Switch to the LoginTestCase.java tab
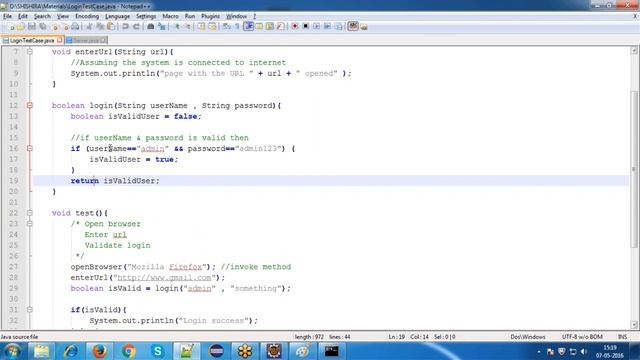Viewport: 640px width, 360px height. click(x=32, y=40)
